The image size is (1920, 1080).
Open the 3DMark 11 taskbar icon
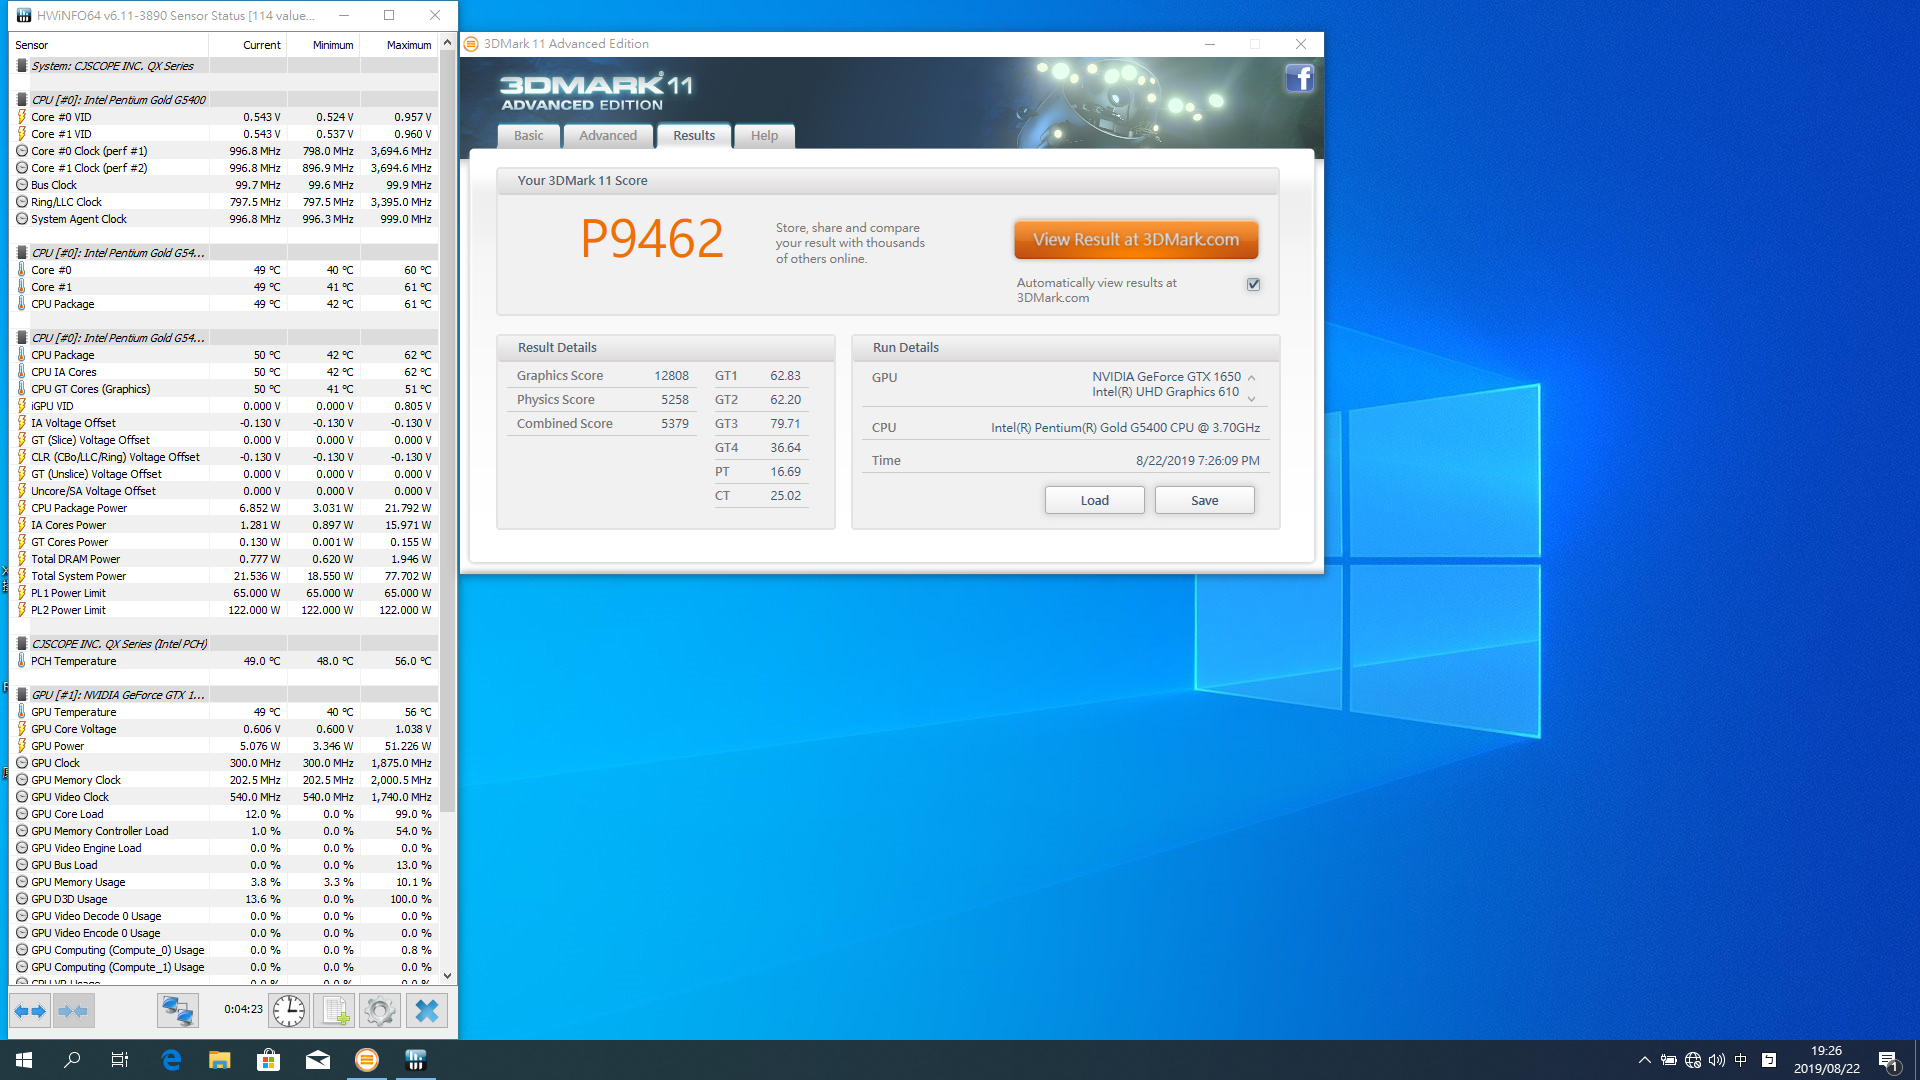pyautogui.click(x=367, y=1060)
